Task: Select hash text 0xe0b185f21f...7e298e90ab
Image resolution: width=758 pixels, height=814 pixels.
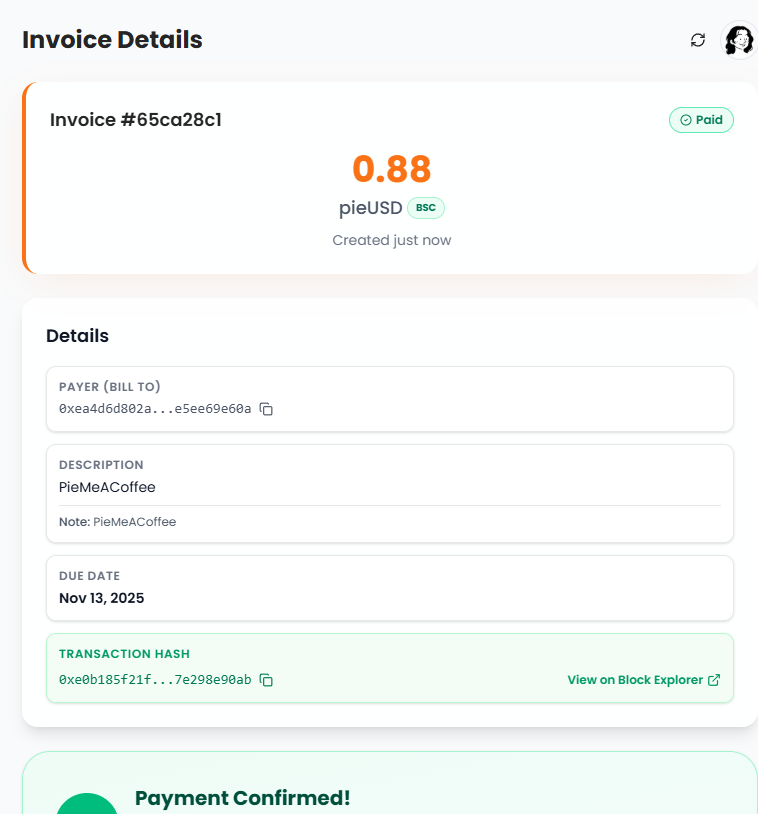Action: pos(155,680)
